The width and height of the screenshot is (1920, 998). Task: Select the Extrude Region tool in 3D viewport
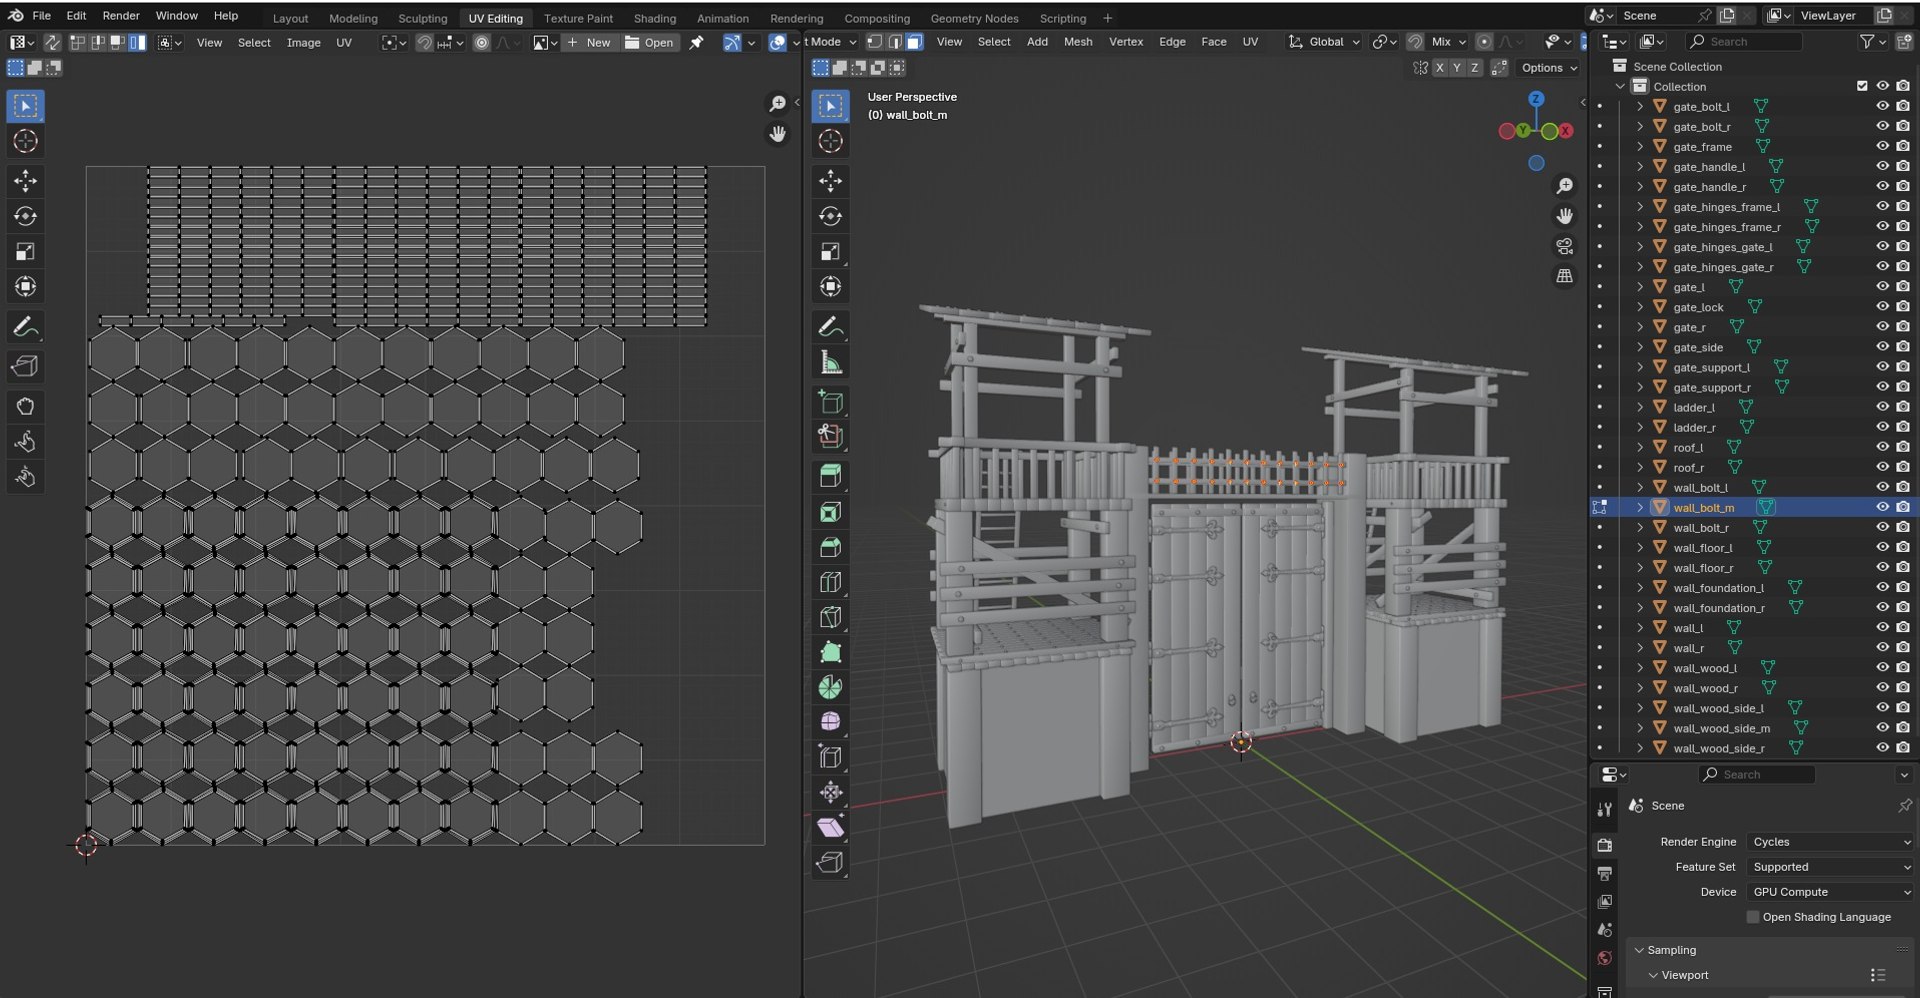pyautogui.click(x=830, y=476)
